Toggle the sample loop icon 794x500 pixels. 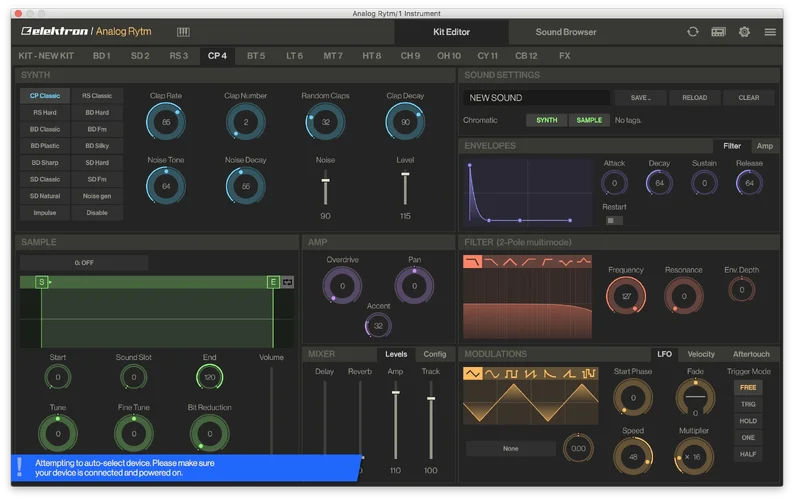click(288, 282)
